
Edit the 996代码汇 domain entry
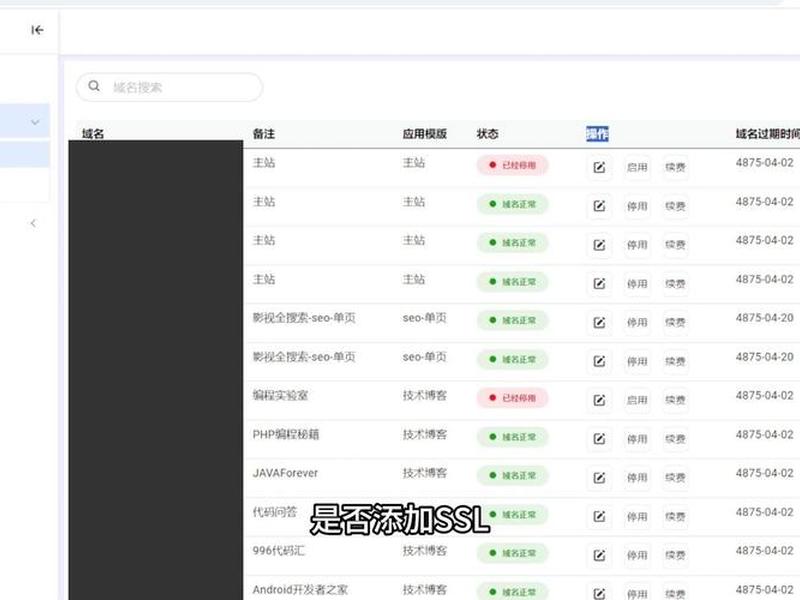tap(599, 555)
